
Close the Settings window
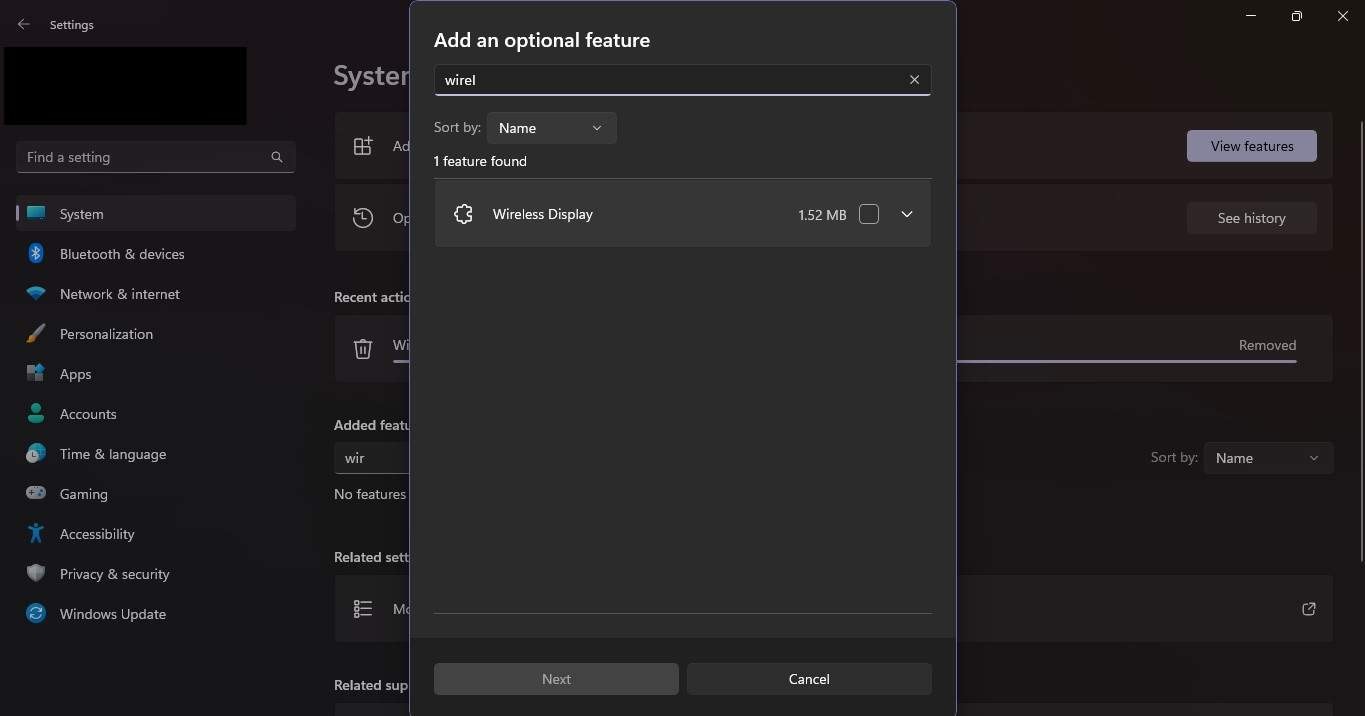(1343, 16)
